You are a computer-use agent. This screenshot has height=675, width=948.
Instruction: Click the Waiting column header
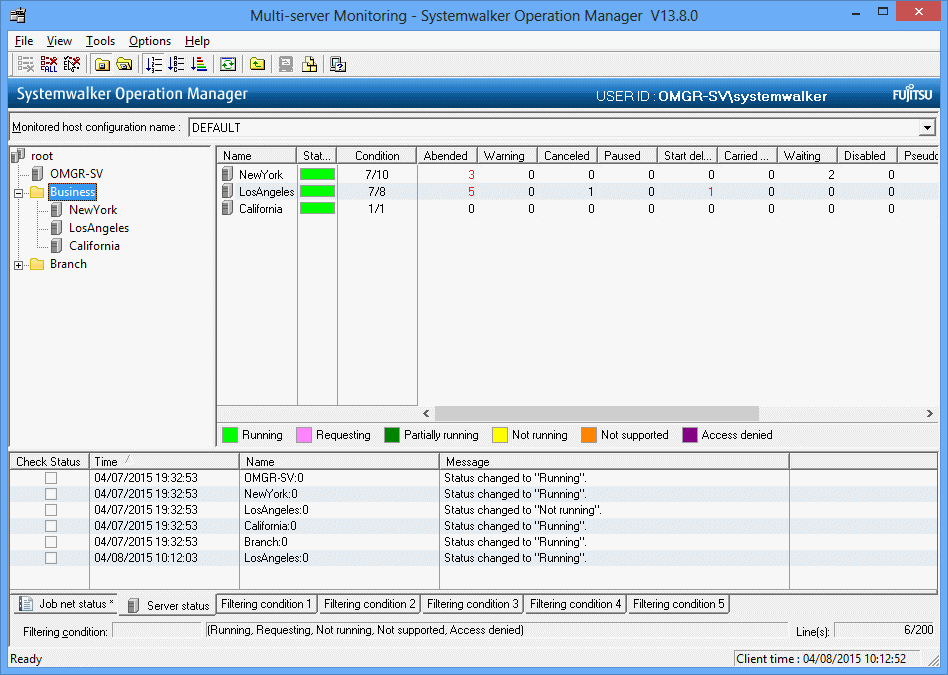pyautogui.click(x=807, y=155)
